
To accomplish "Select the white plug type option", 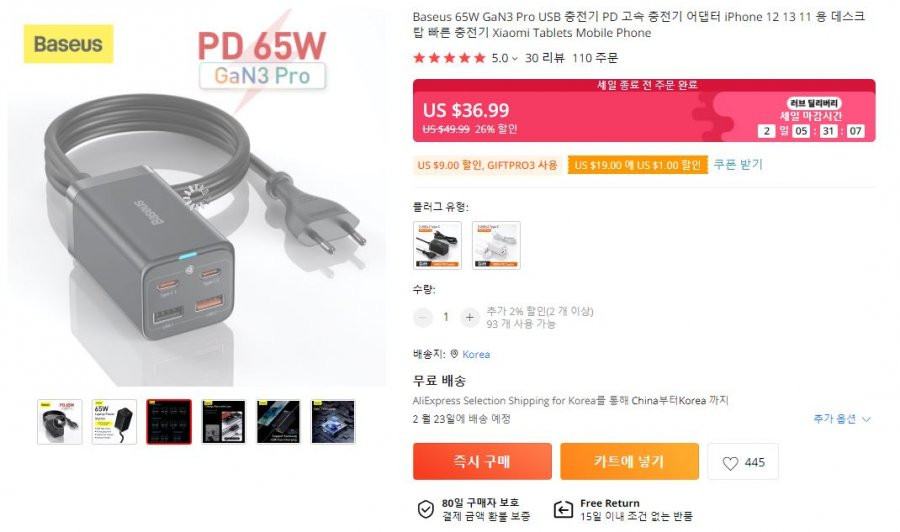I will 496,245.
